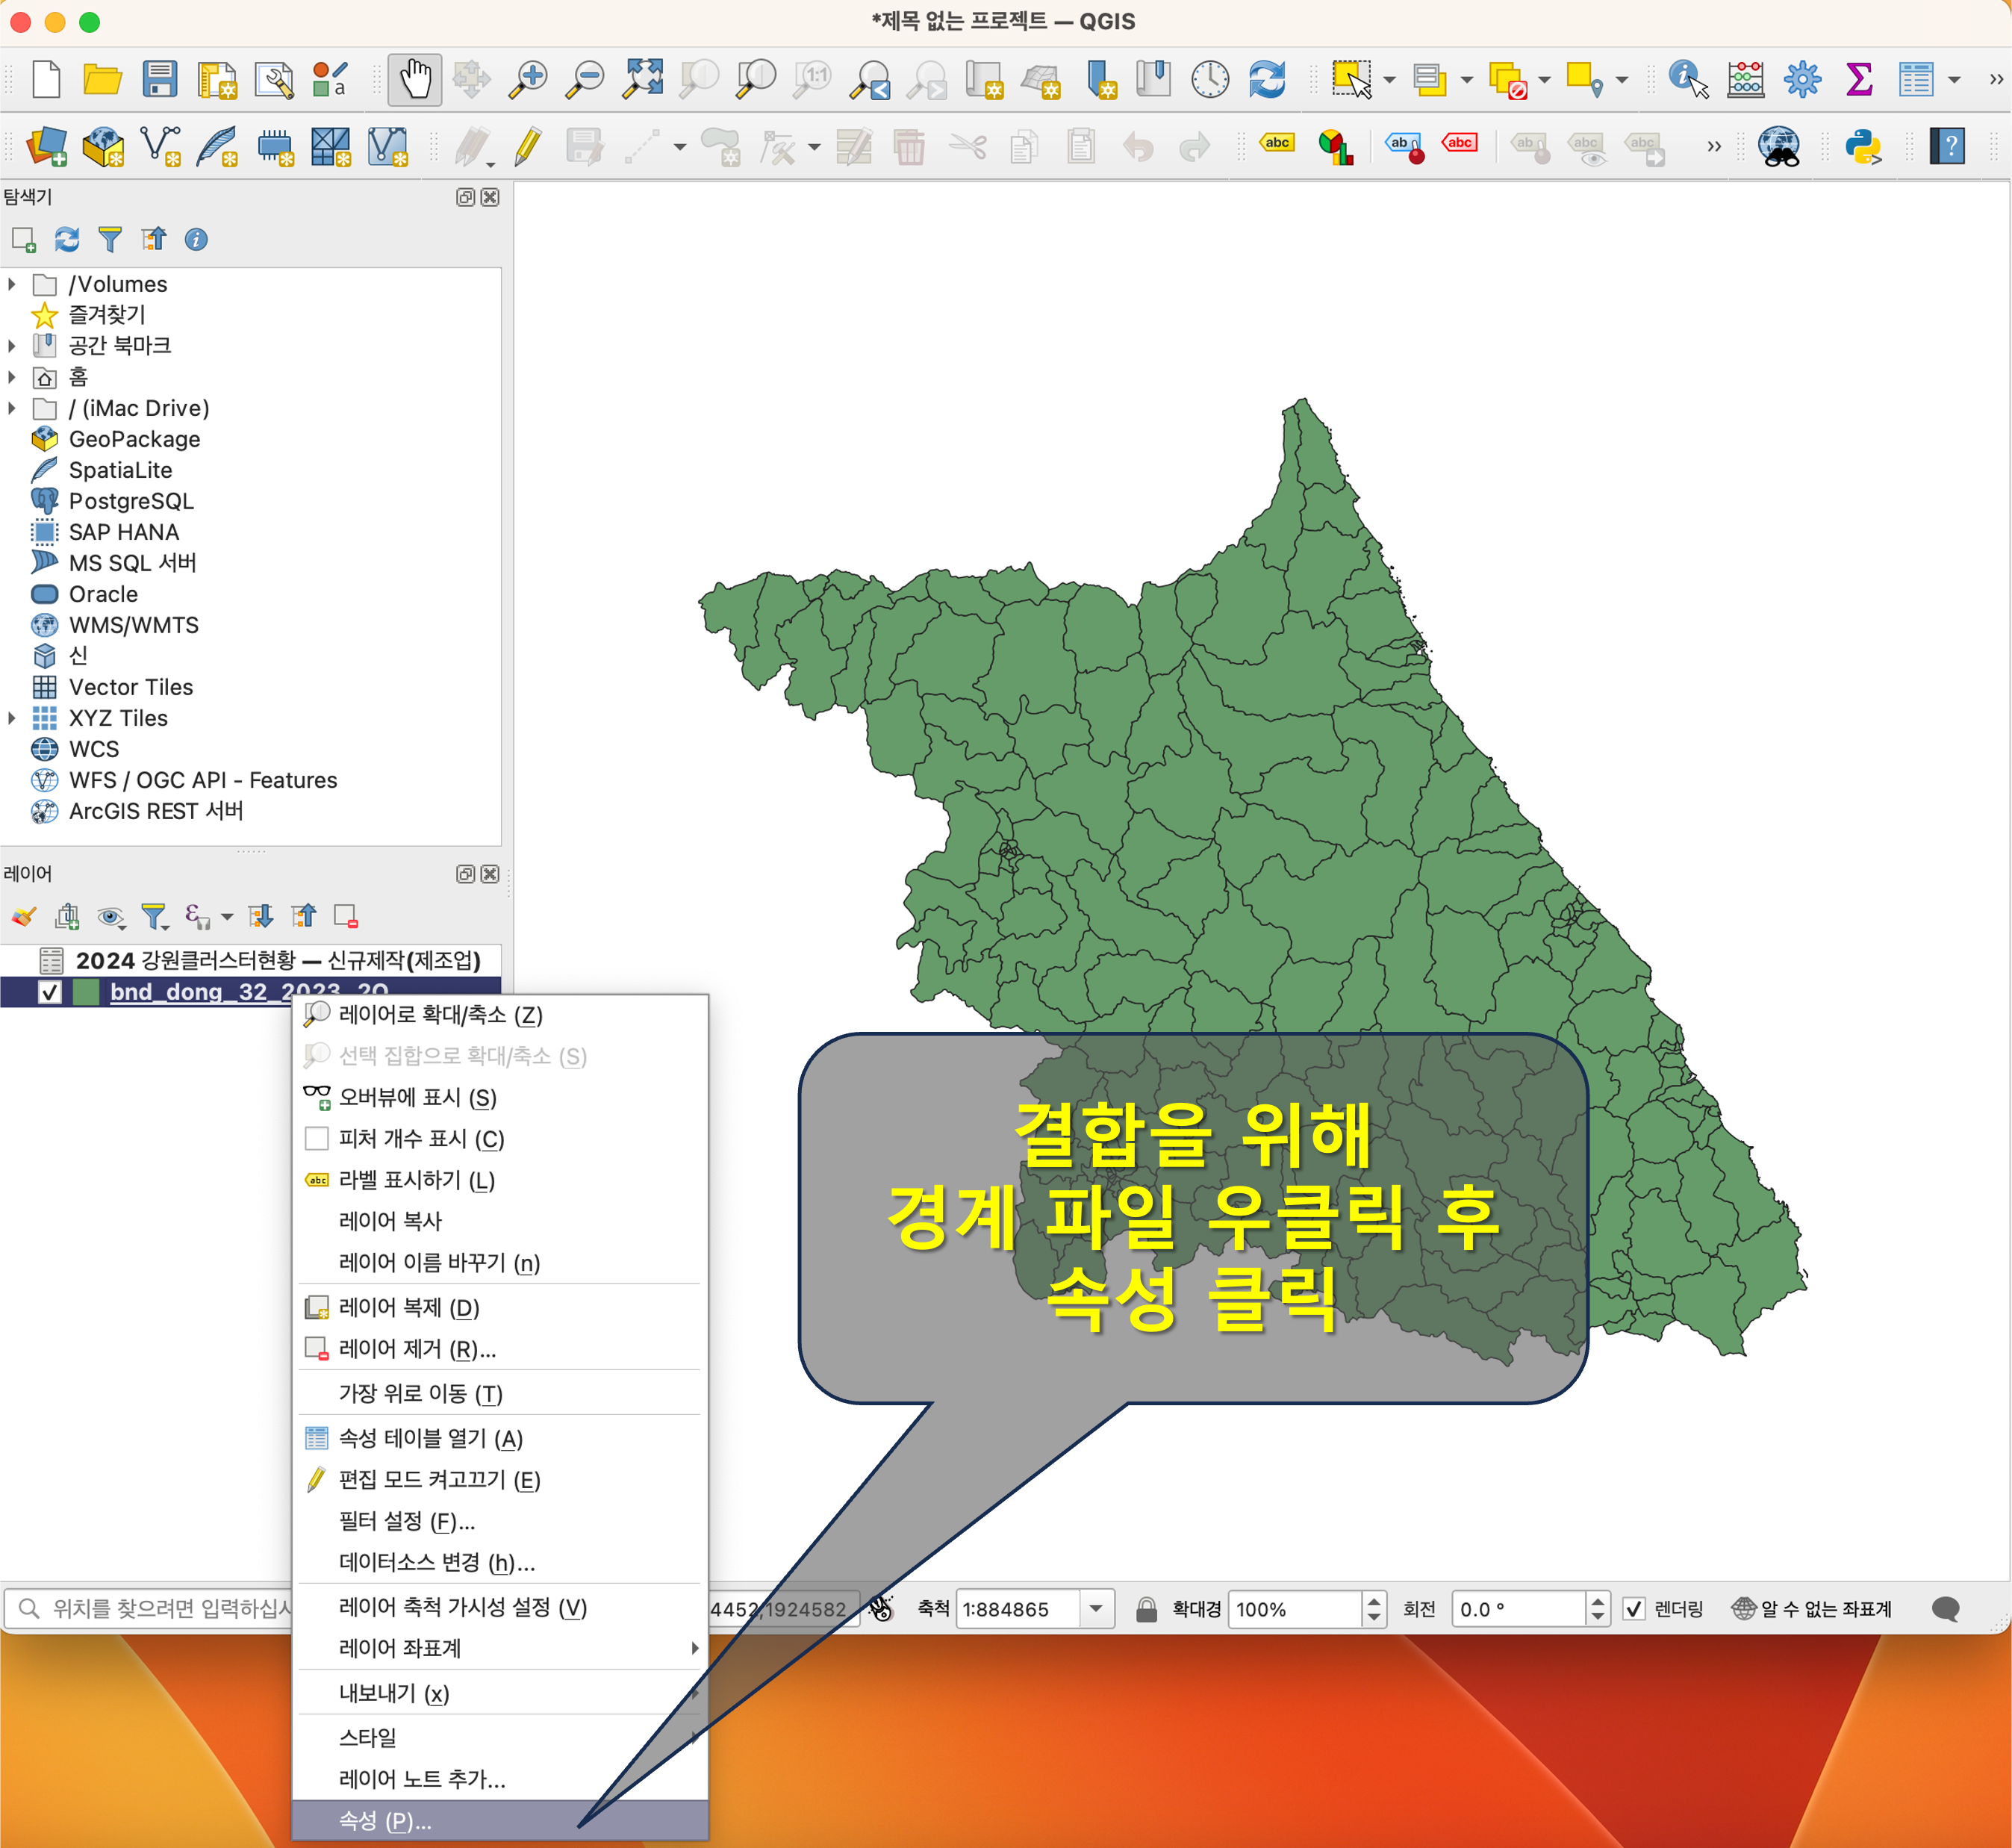Uncheck bnd_dong layer visibility checkbox
2012x1848 pixels.
(x=49, y=991)
